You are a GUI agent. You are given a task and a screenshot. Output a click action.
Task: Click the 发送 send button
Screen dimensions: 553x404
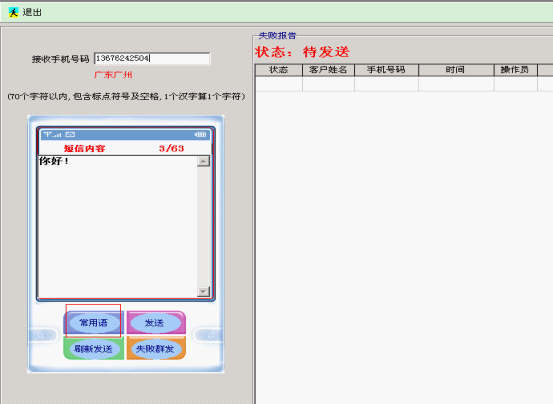pos(156,323)
